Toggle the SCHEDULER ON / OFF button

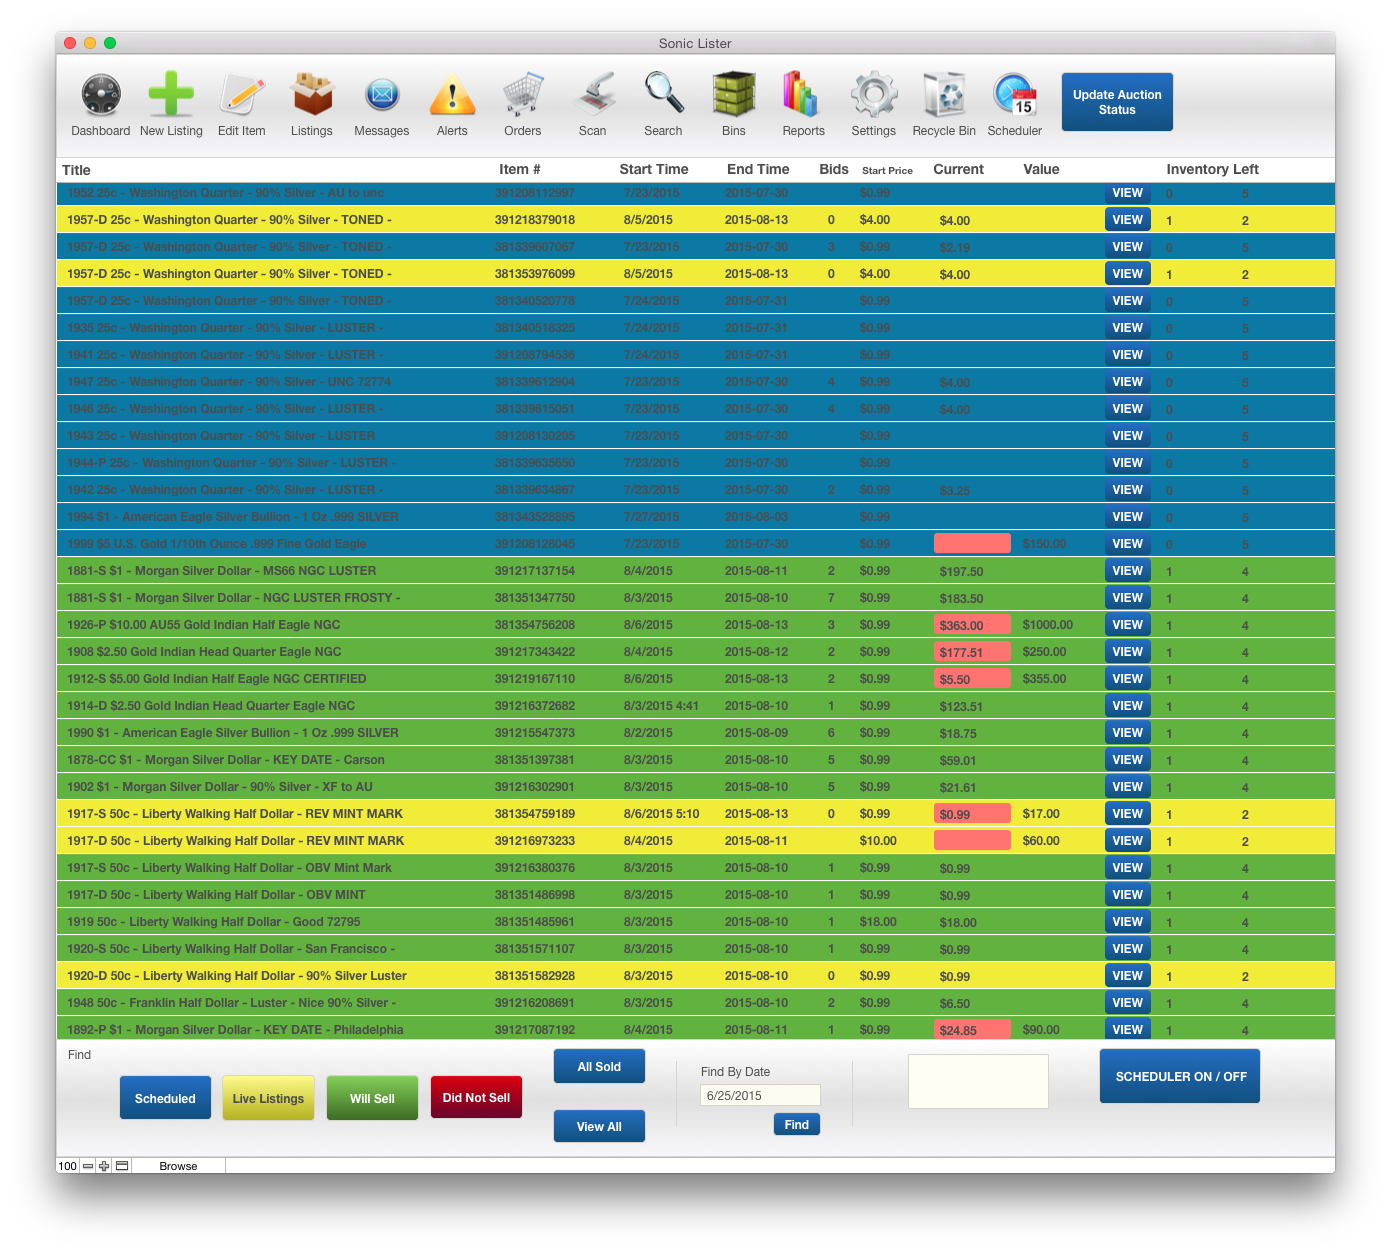pos(1180,1076)
